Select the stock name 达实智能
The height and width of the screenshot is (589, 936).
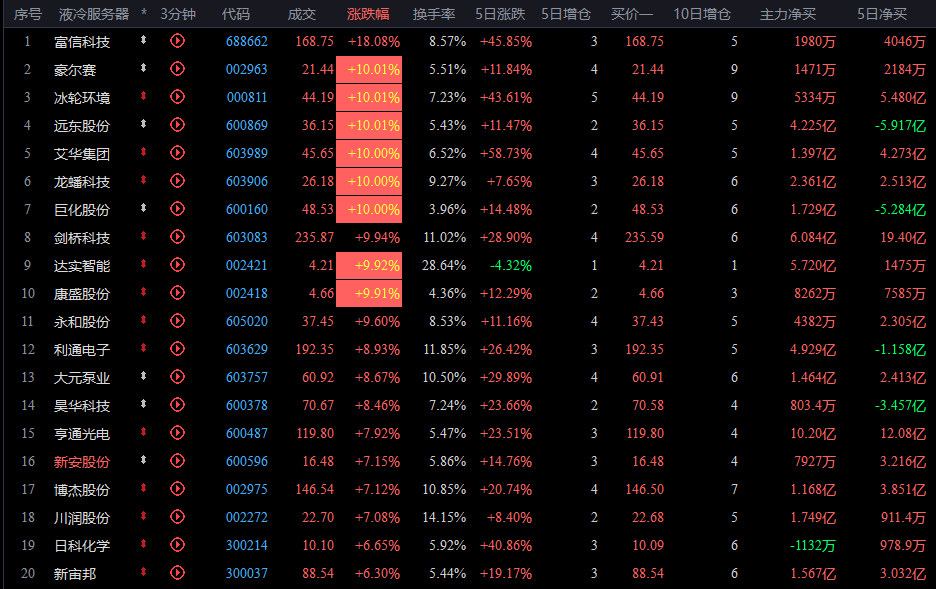pyautogui.click(x=82, y=266)
